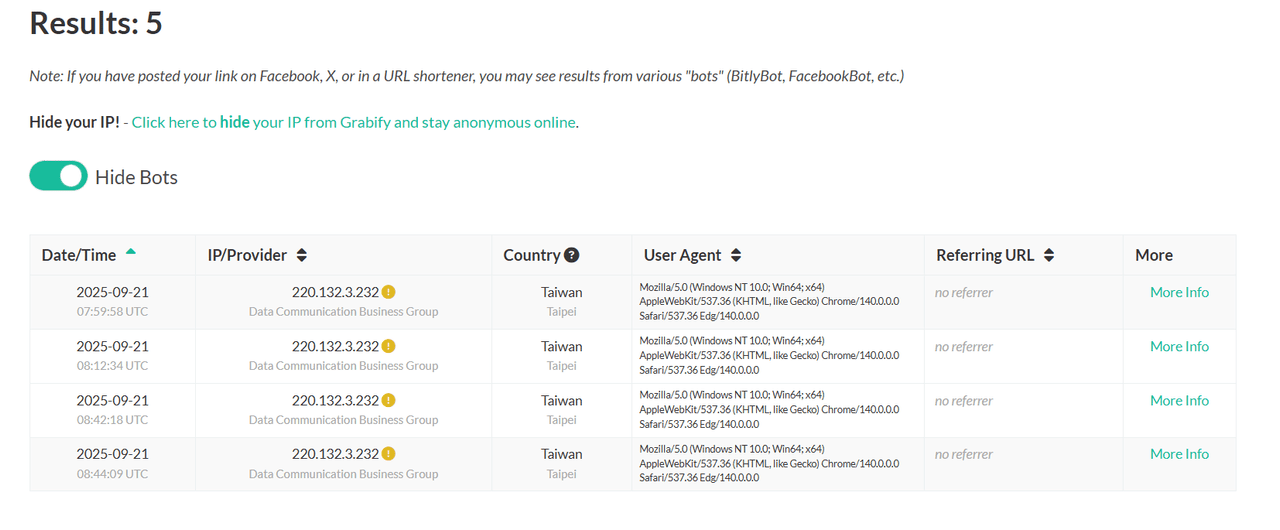Sort by Referring URL column arrows
Image resolution: width=1280 pixels, height=530 pixels.
point(1049,255)
